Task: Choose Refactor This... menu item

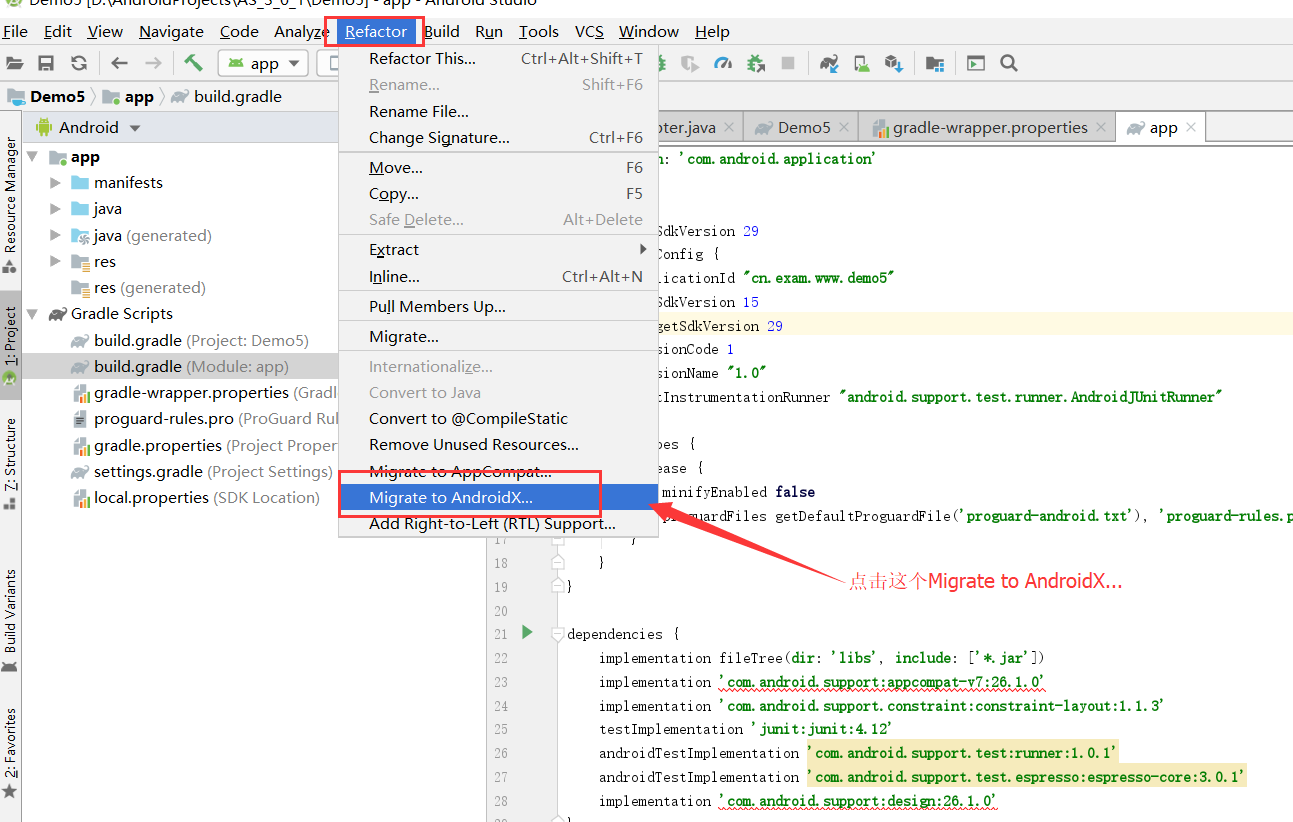Action: pos(498,58)
